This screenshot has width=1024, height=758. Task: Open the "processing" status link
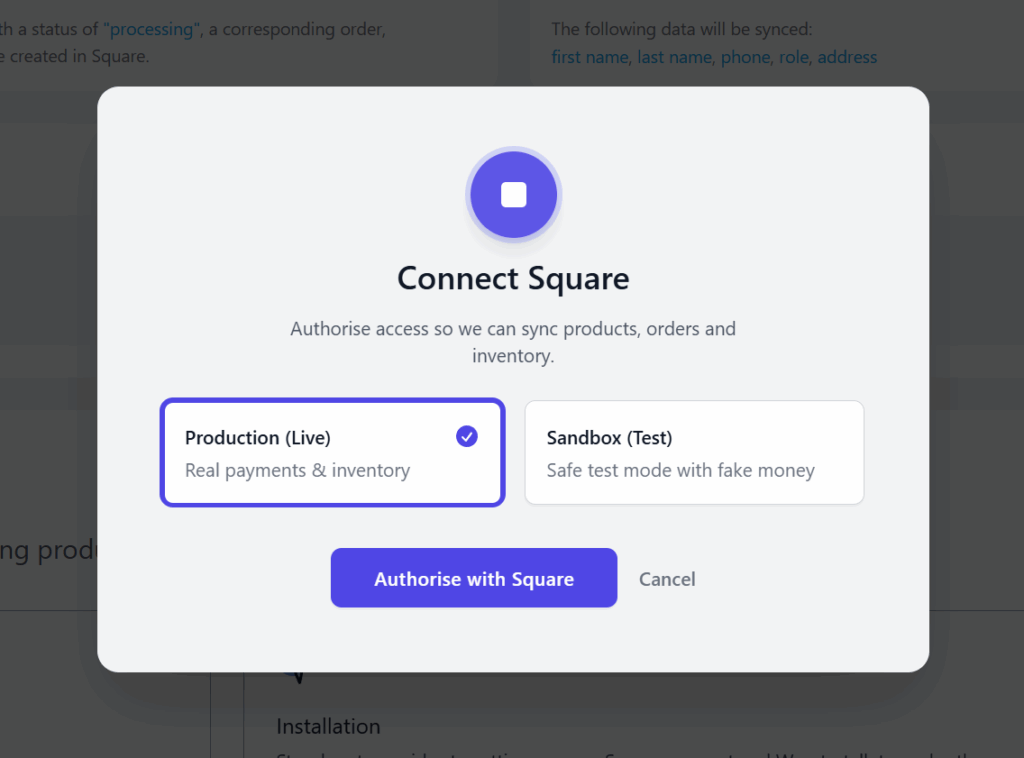point(152,29)
